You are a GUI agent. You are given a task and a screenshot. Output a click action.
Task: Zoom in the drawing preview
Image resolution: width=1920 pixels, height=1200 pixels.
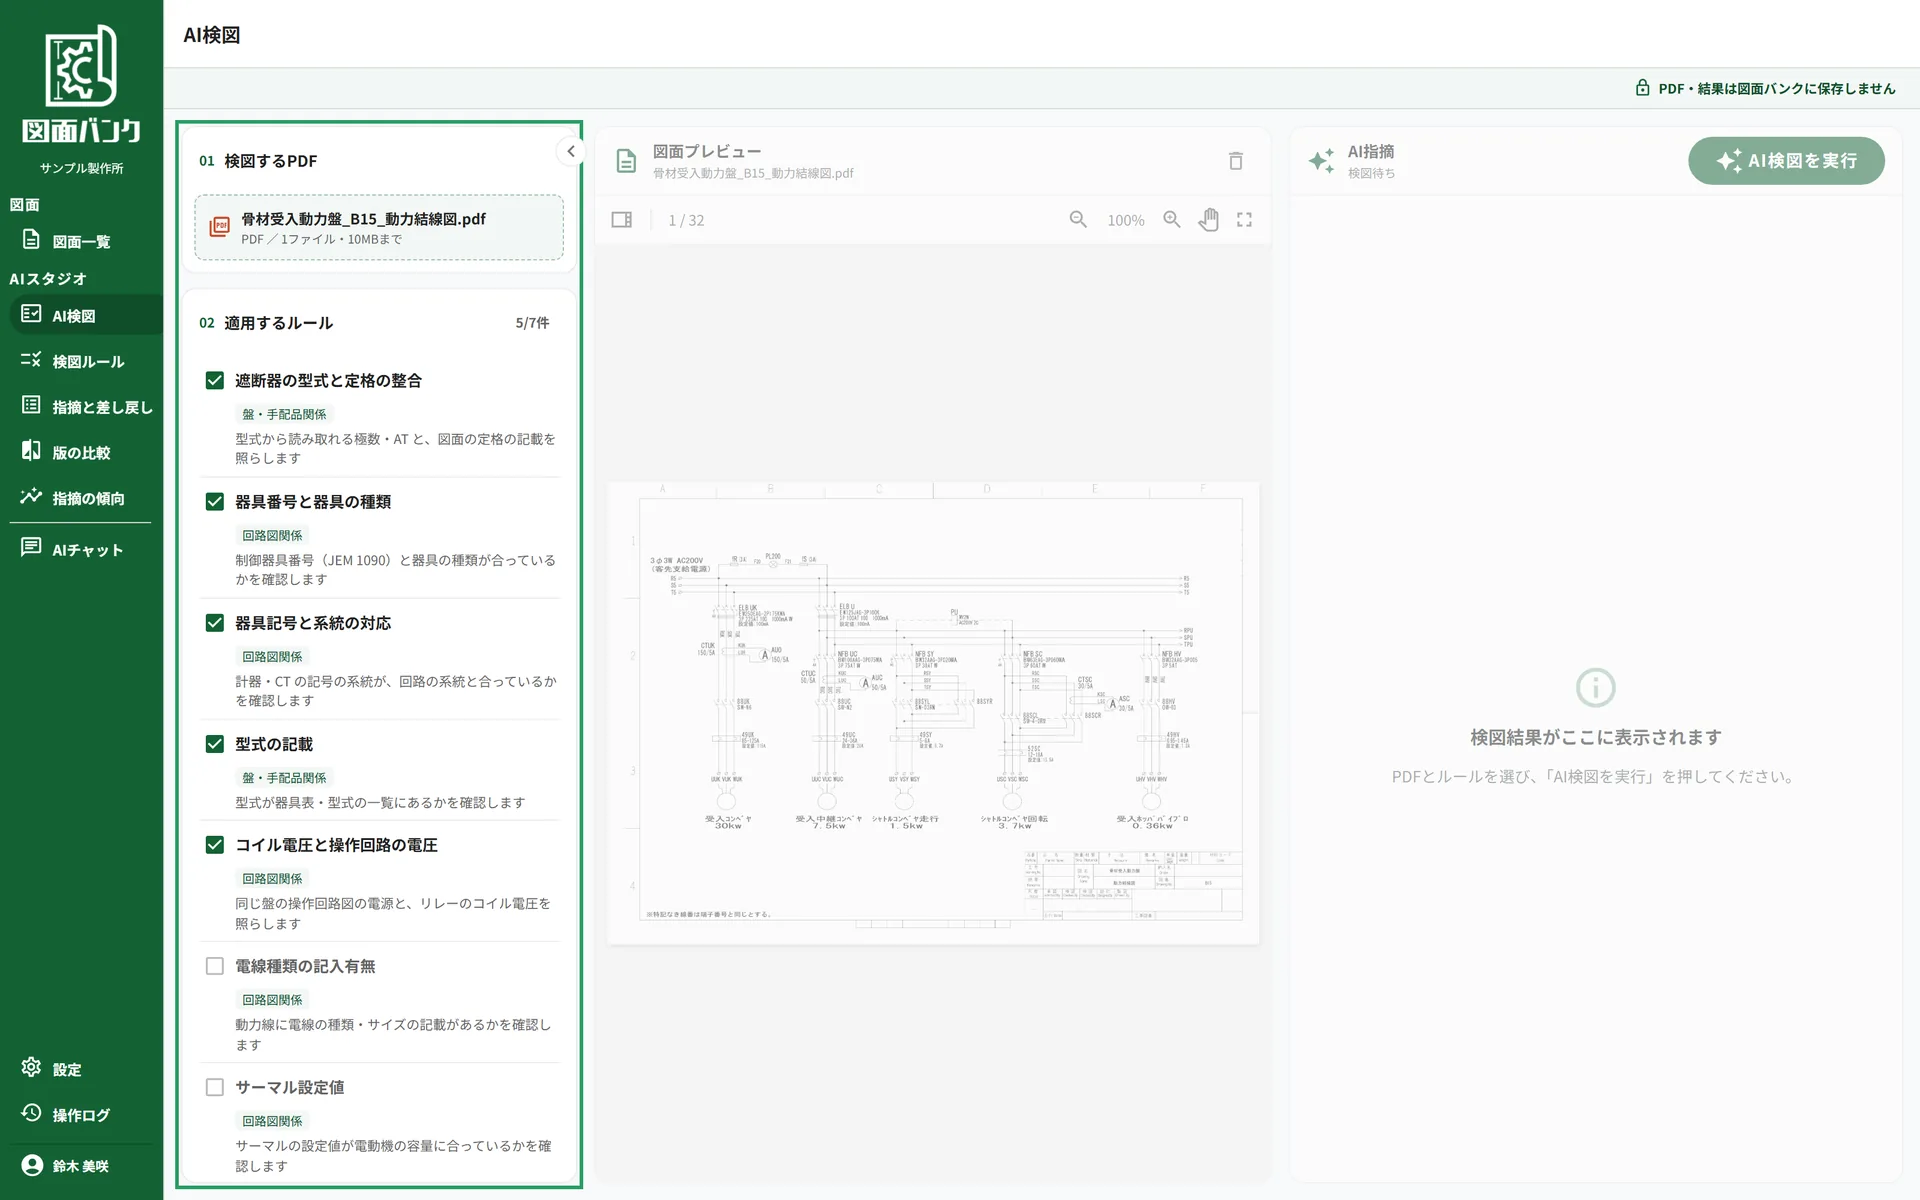point(1172,220)
